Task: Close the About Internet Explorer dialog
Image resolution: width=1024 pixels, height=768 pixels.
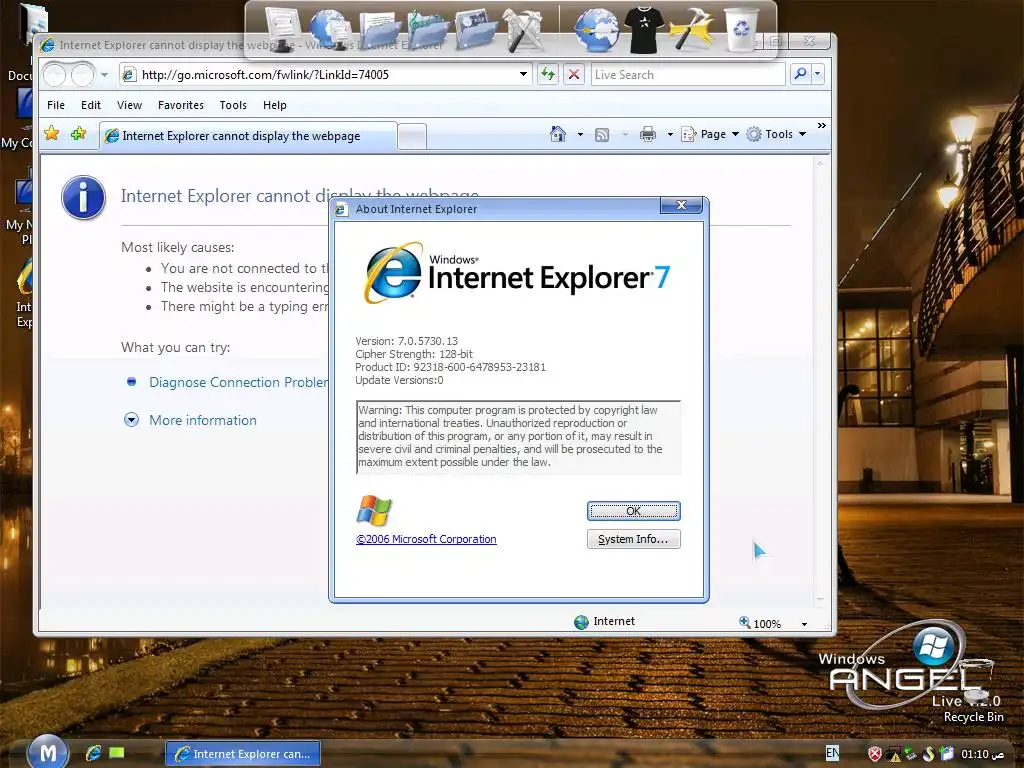Action: (681, 205)
